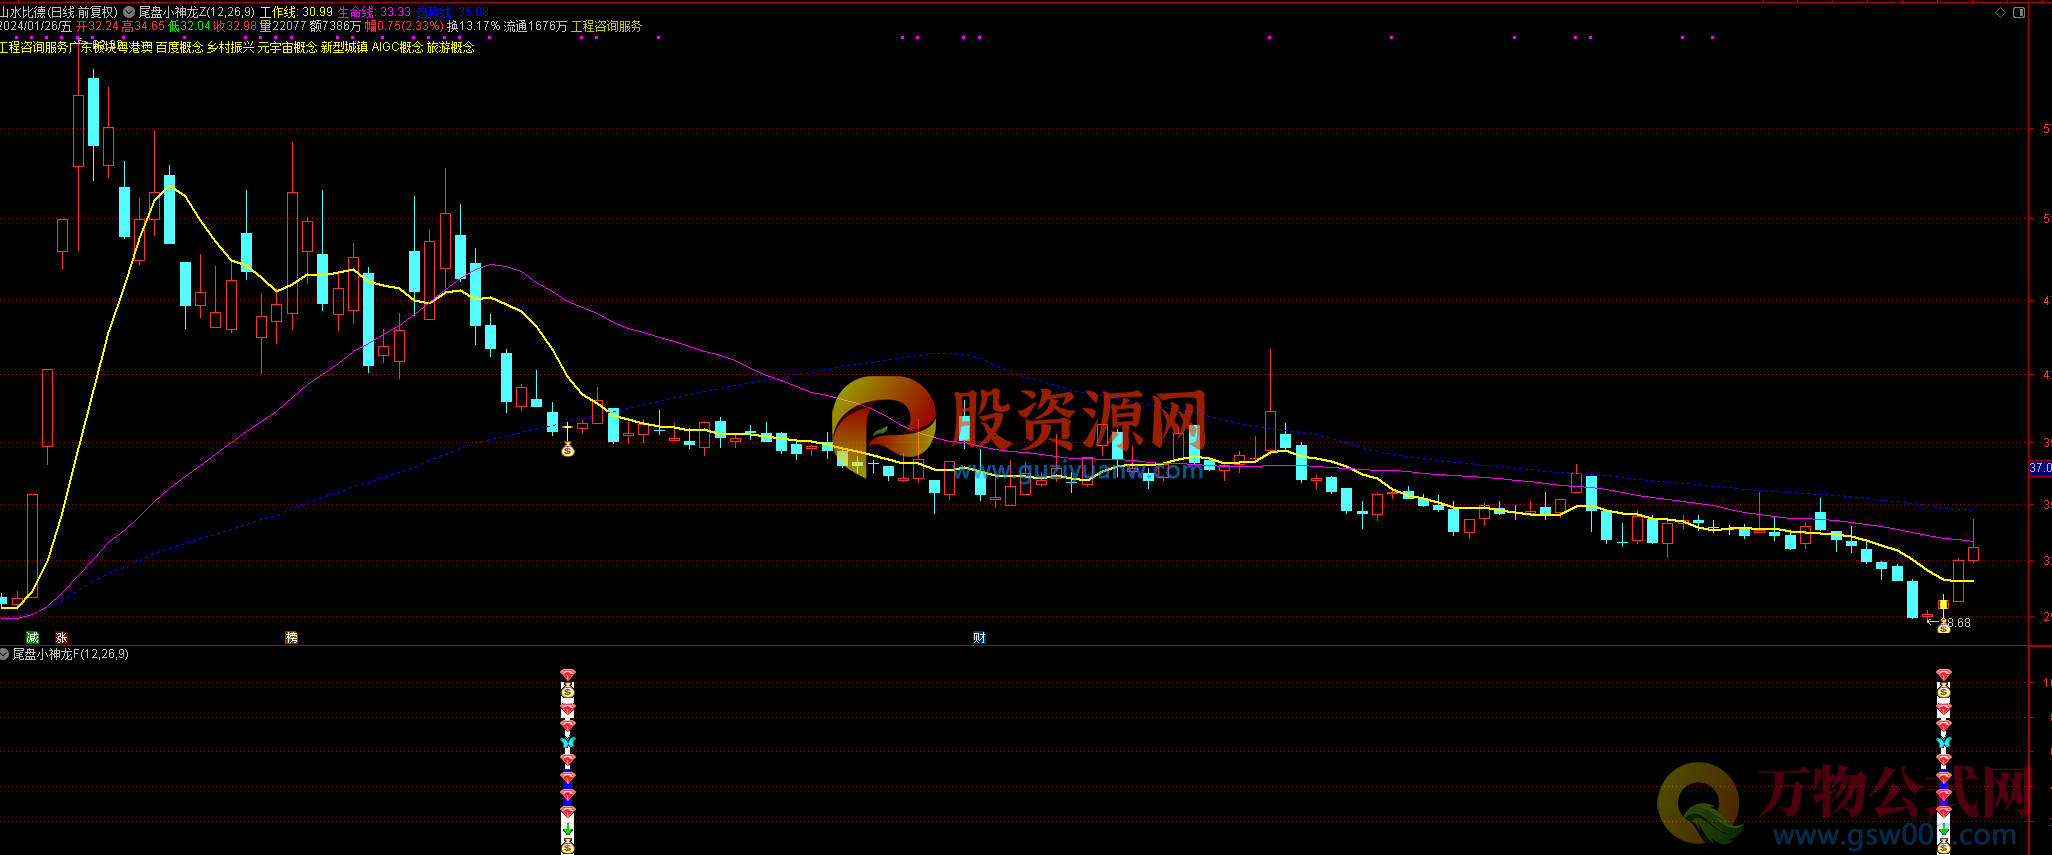Click the turnover amount 额7386万
Screen dimensions: 2052x855
(336, 26)
